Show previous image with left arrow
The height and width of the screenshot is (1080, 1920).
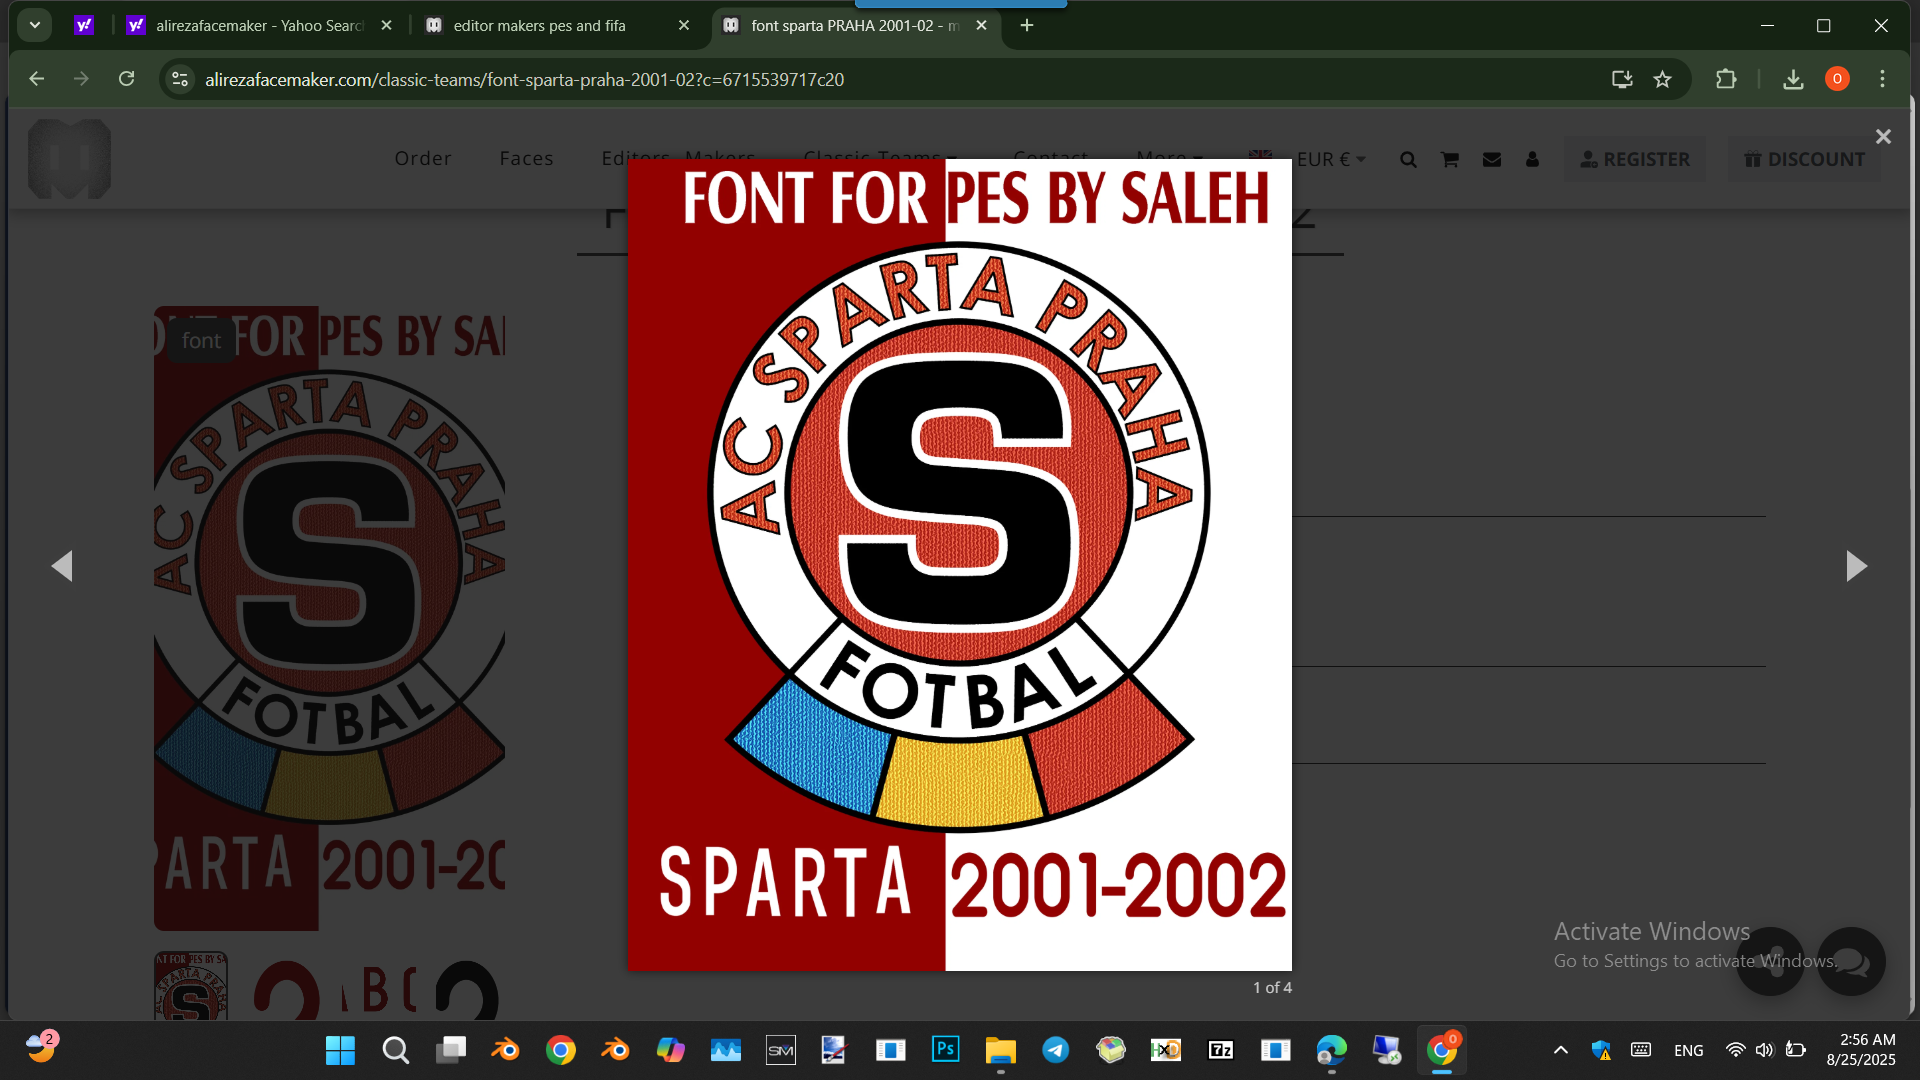point(62,566)
